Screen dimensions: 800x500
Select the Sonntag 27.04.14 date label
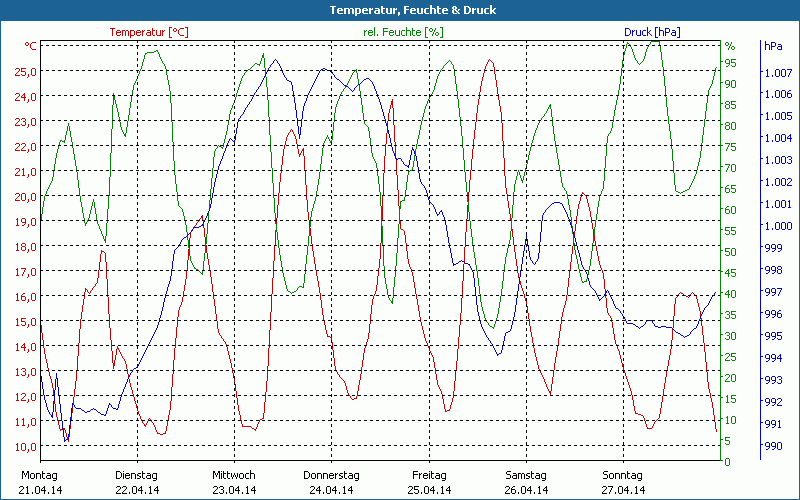pyautogui.click(x=622, y=482)
